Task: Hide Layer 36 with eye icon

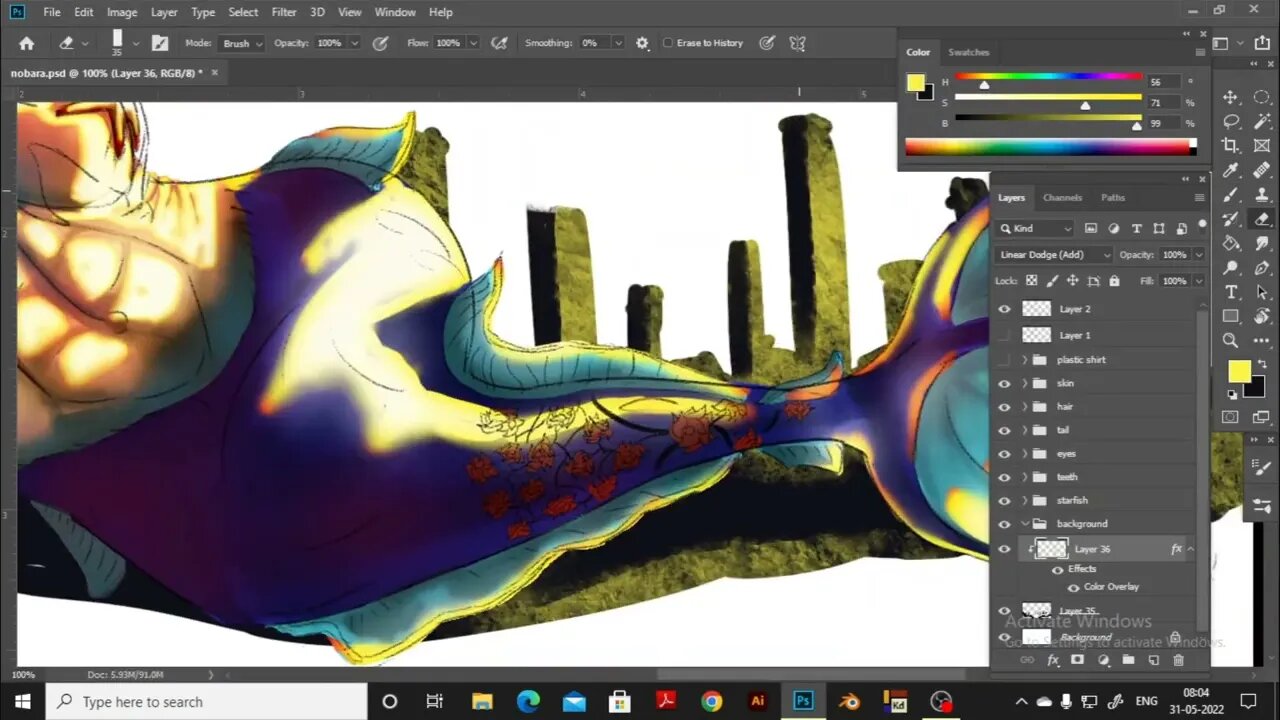Action: click(1005, 549)
